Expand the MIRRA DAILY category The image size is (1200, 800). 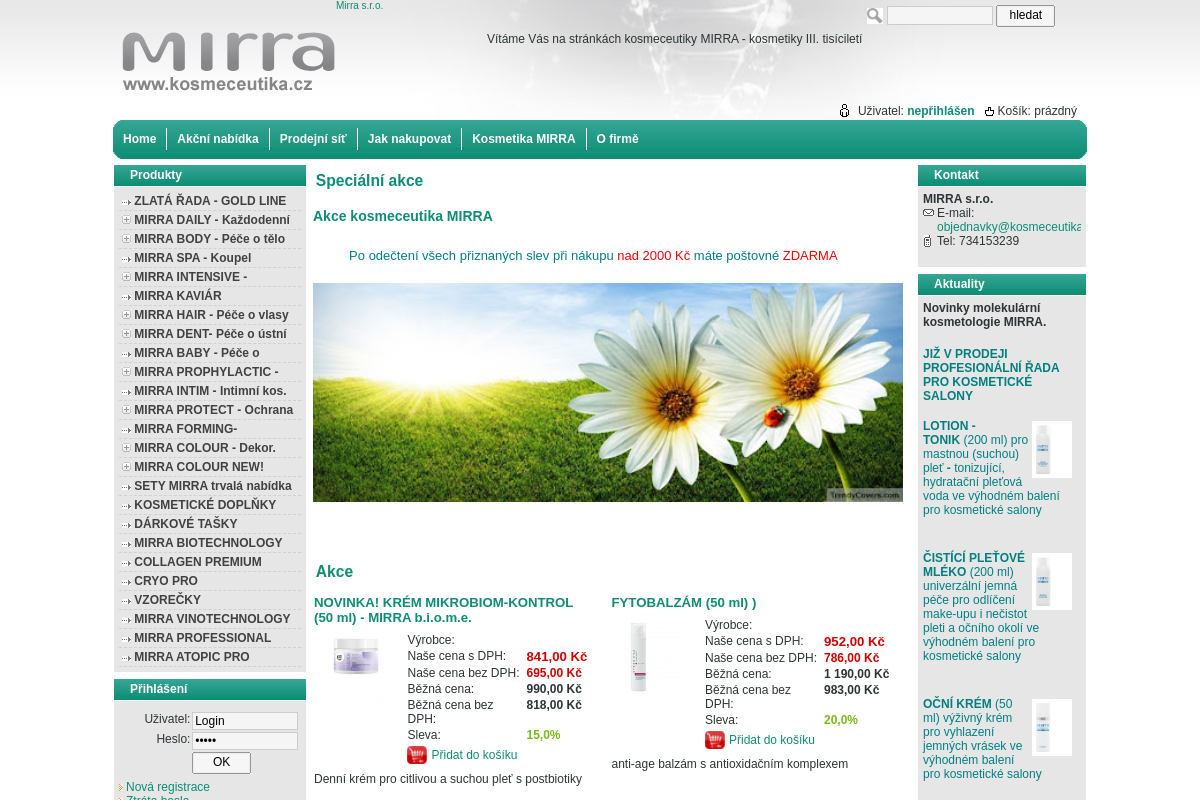[x=126, y=220]
